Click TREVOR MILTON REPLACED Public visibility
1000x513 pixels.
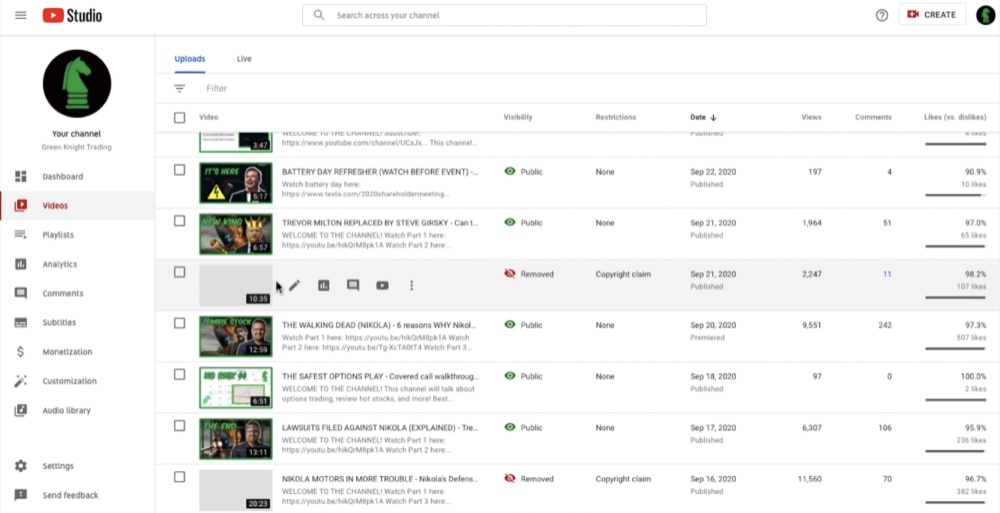tap(524, 223)
